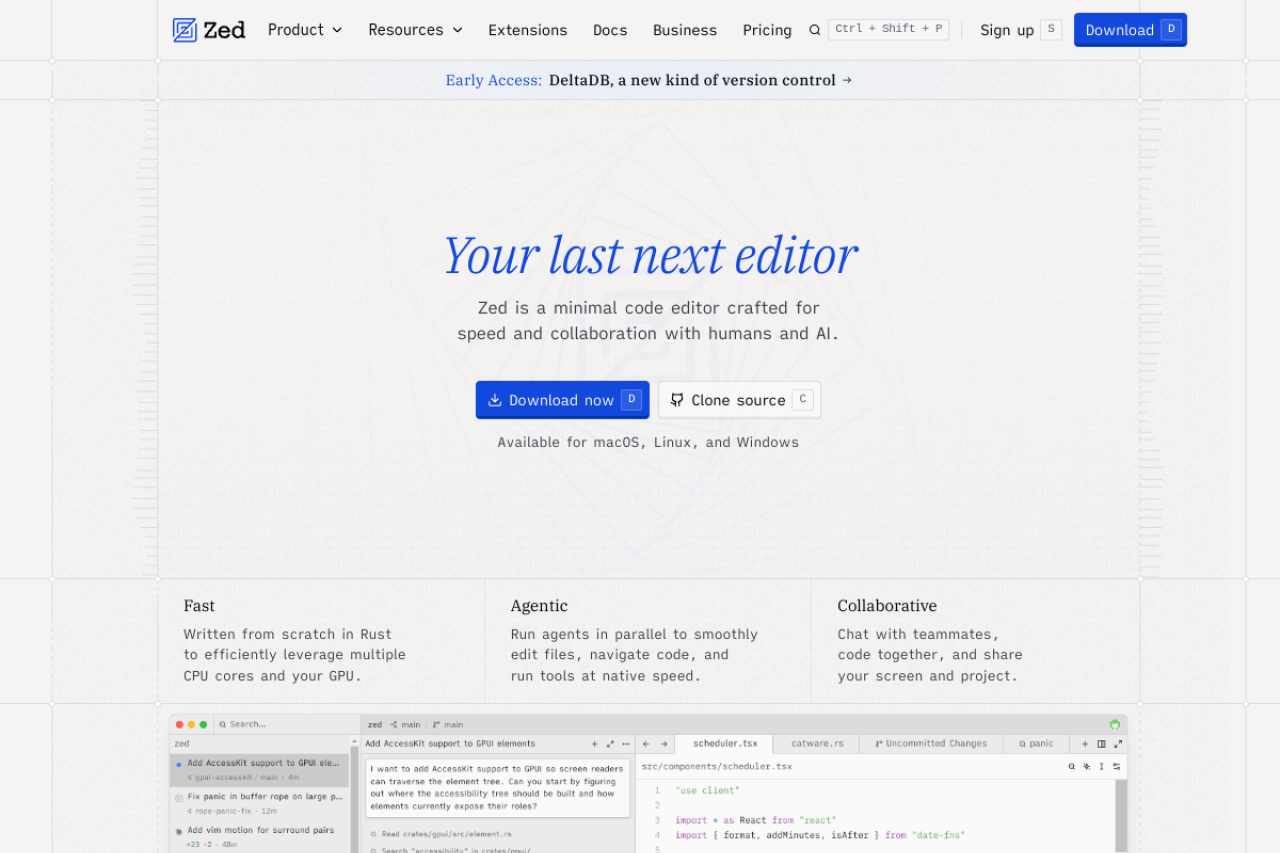
Task: Click the Download now button
Action: (562, 400)
